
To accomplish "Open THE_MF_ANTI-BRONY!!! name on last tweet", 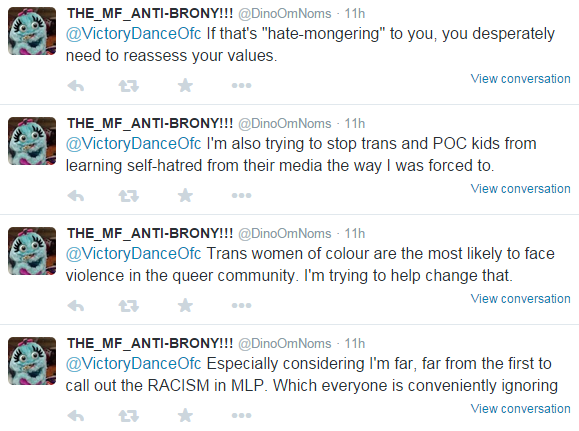I will pyautogui.click(x=150, y=343).
